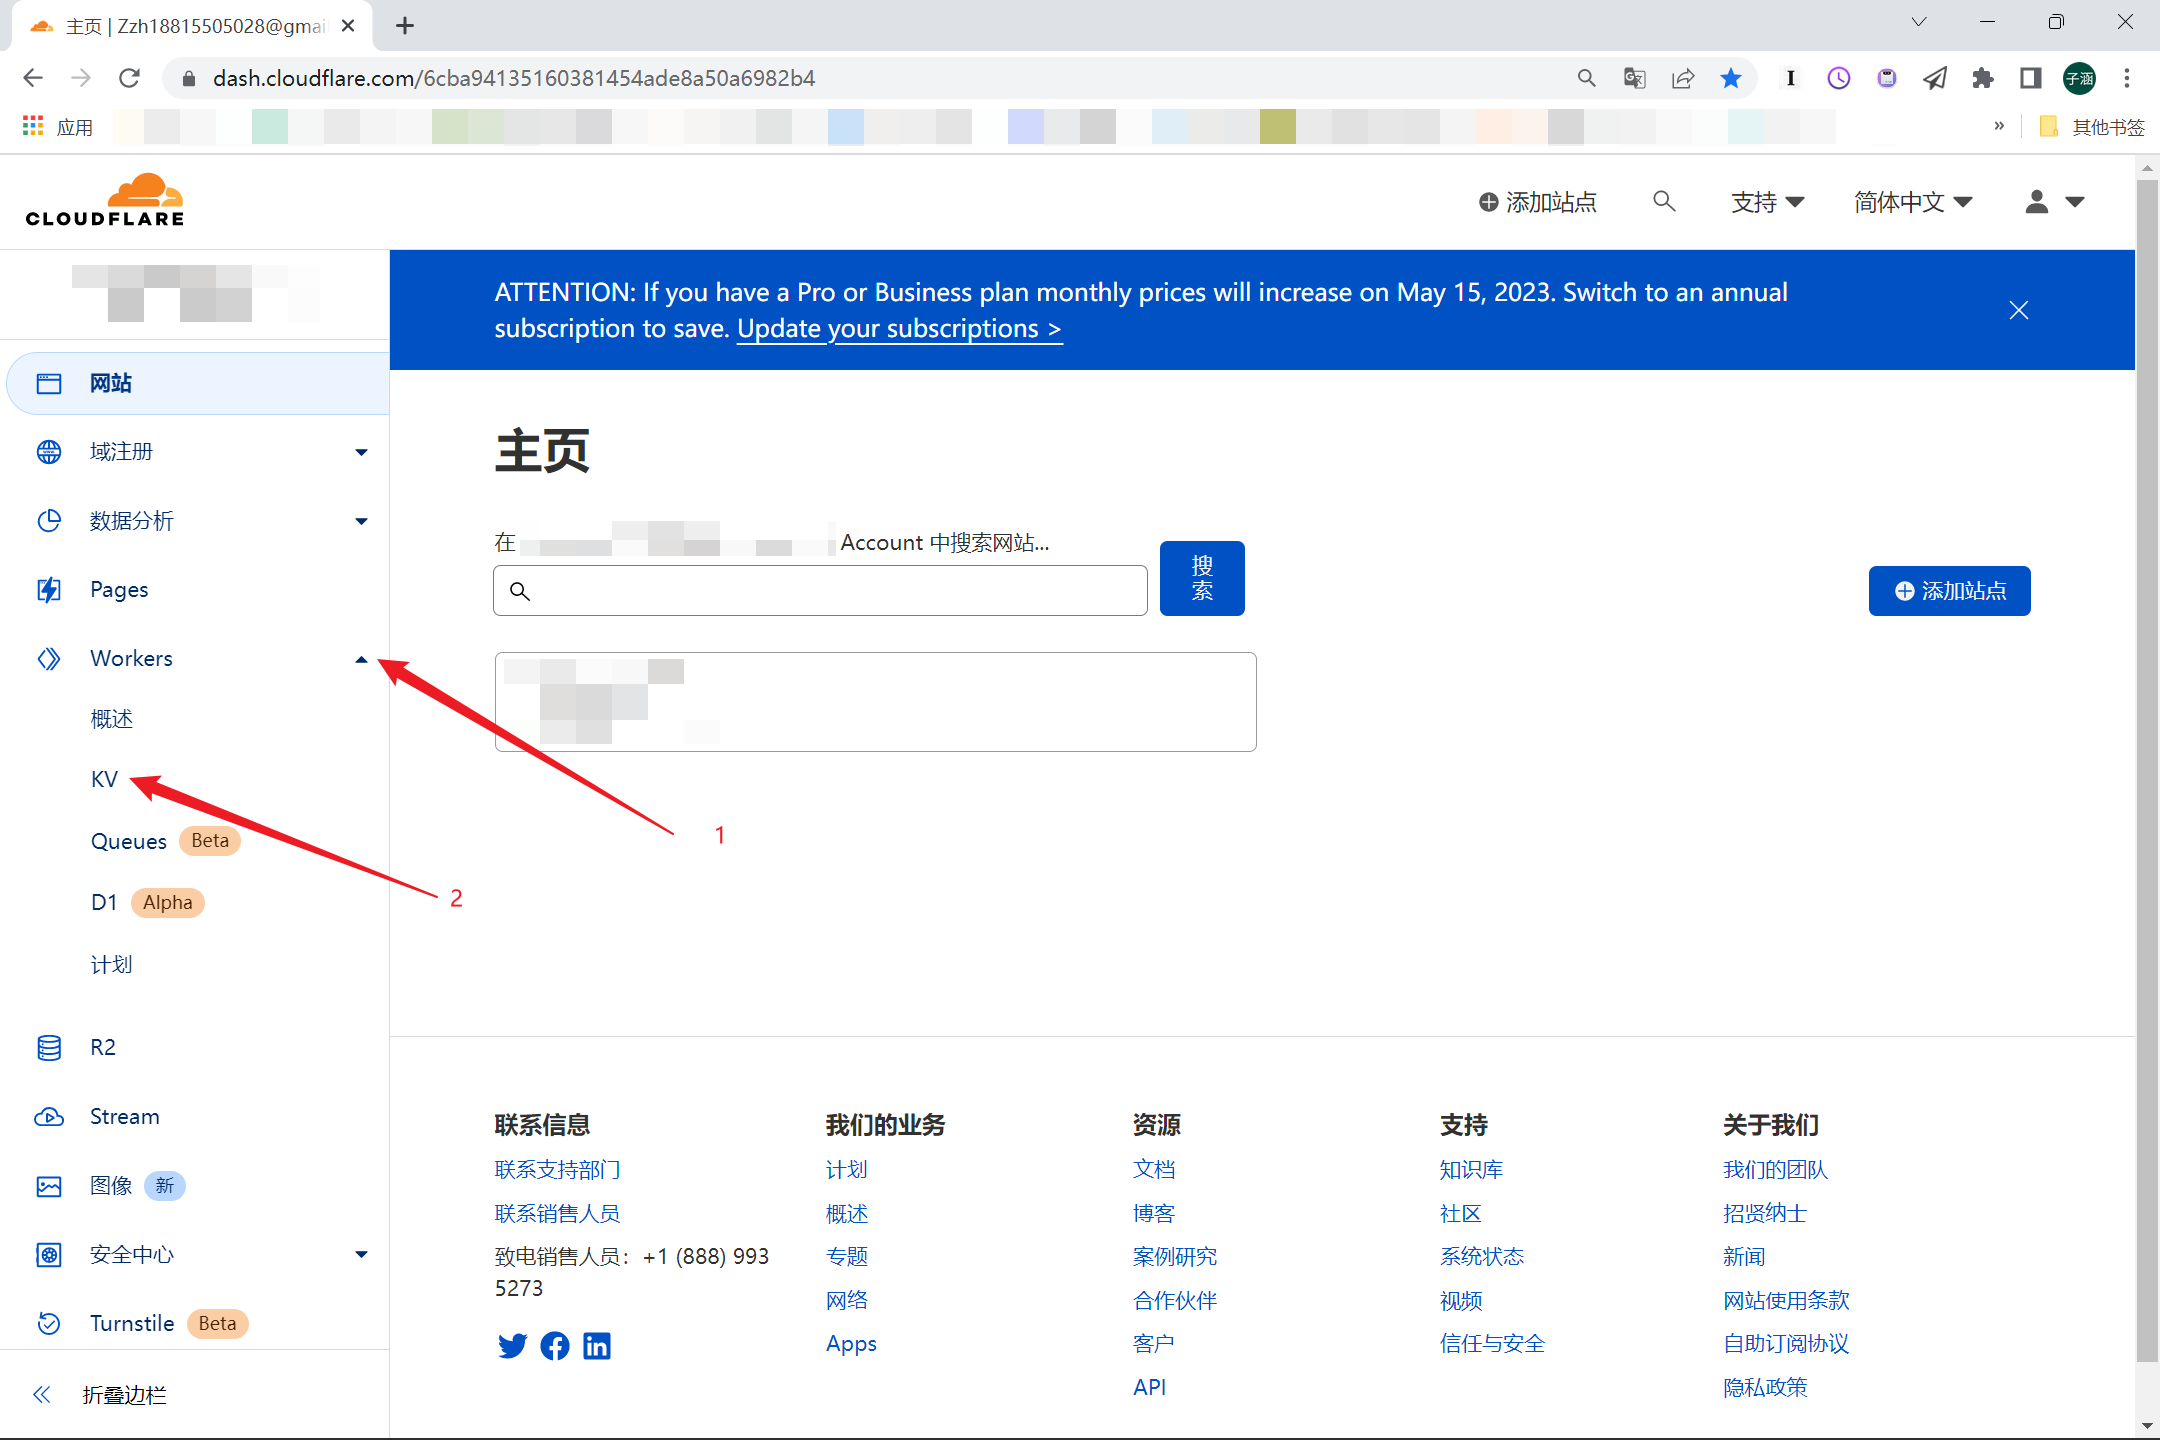This screenshot has height=1440, width=2160.
Task: Click browser back arrow
Action: [x=33, y=78]
